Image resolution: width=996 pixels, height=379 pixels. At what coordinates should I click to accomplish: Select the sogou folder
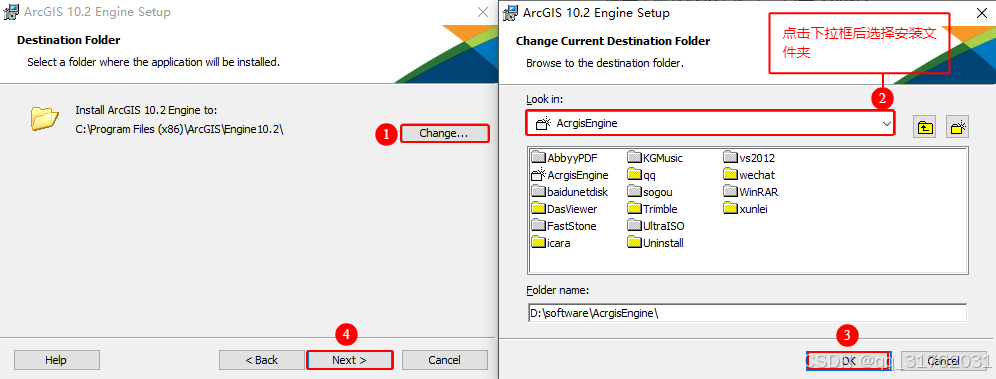click(x=650, y=192)
